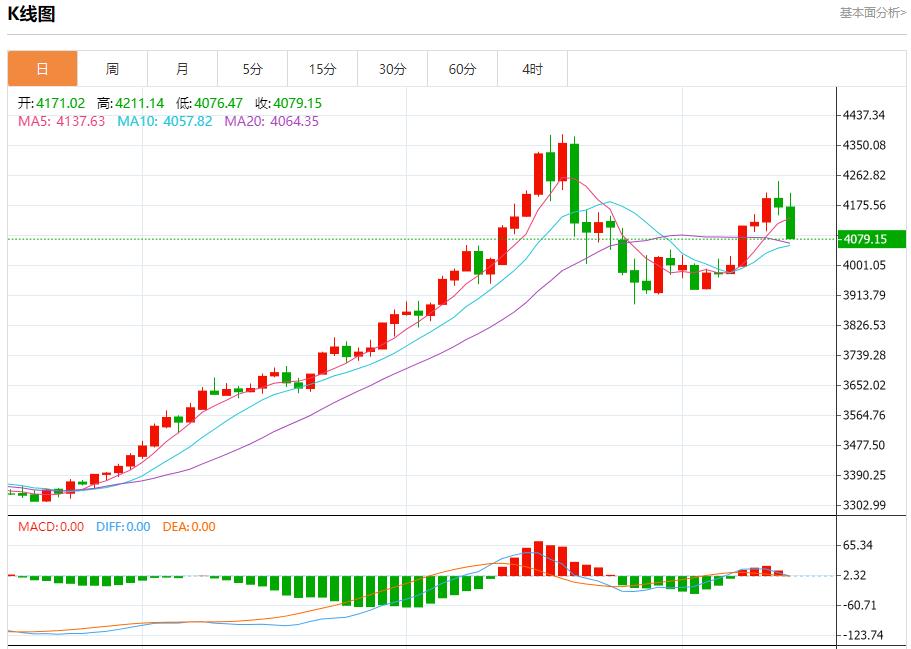The height and width of the screenshot is (649, 911).
Task: Select the 日 daily chart tab
Action: click(42, 69)
